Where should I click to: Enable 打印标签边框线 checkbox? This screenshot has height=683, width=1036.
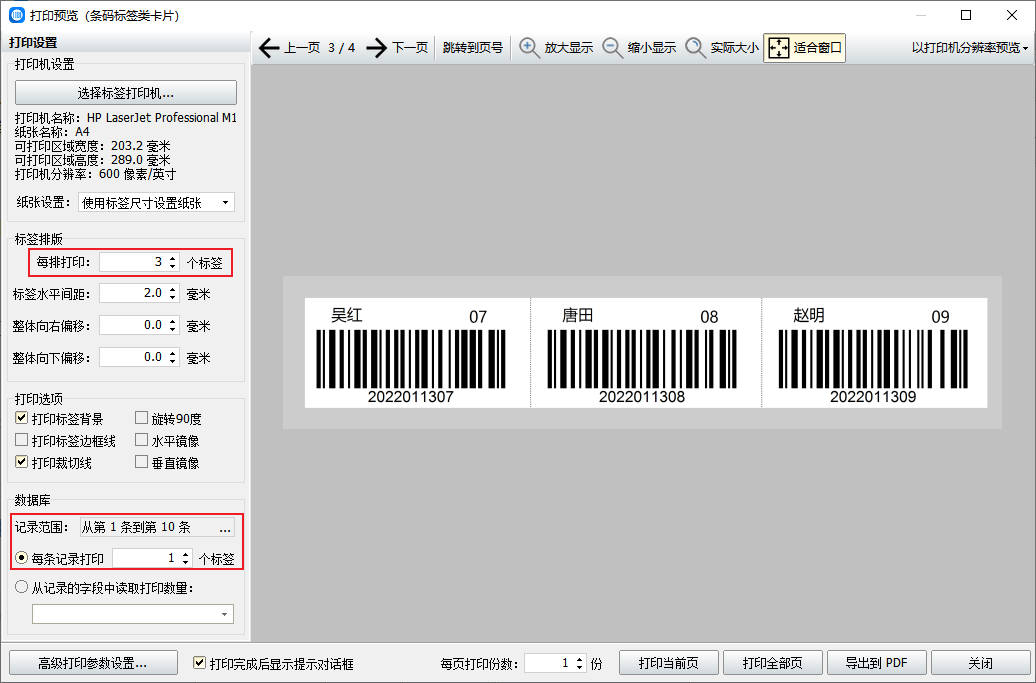[22, 440]
